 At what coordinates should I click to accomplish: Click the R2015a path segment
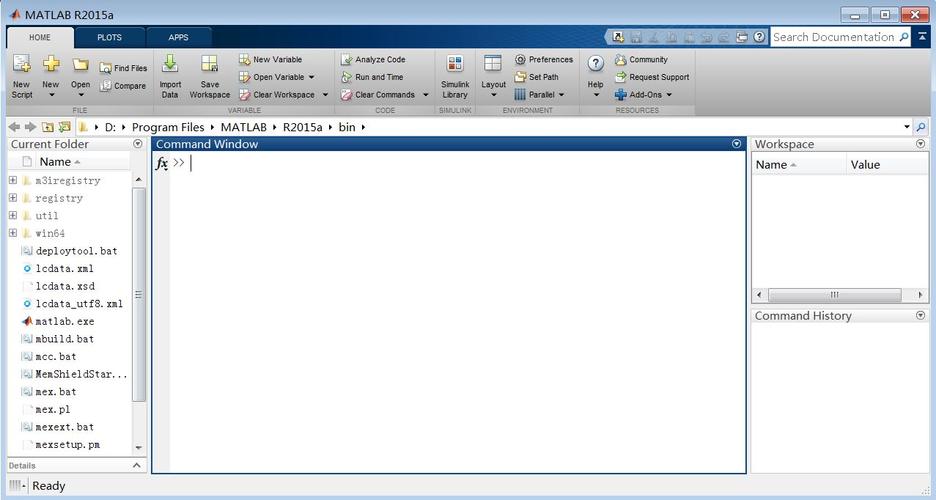pos(302,127)
